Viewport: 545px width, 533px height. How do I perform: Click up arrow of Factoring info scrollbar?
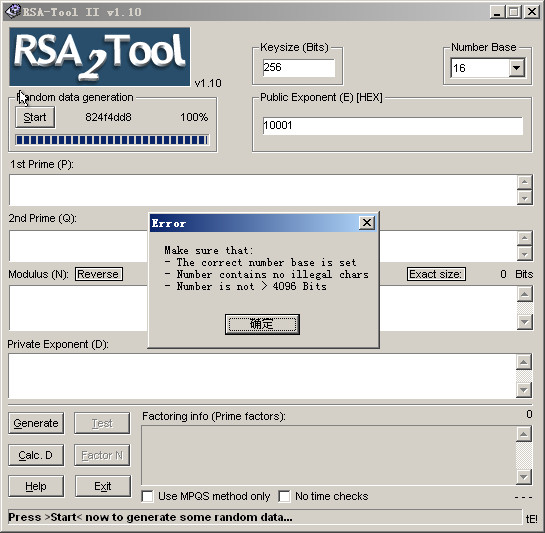pyautogui.click(x=524, y=434)
